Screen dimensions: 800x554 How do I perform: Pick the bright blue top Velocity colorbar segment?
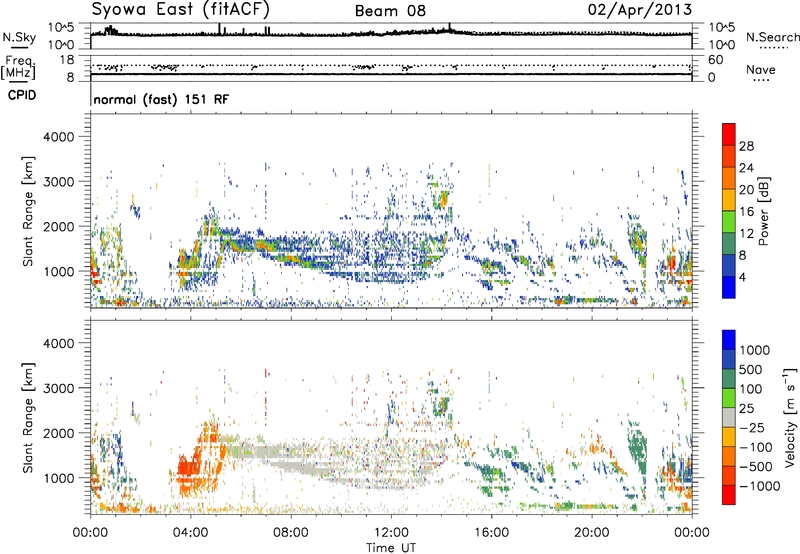[729, 340]
